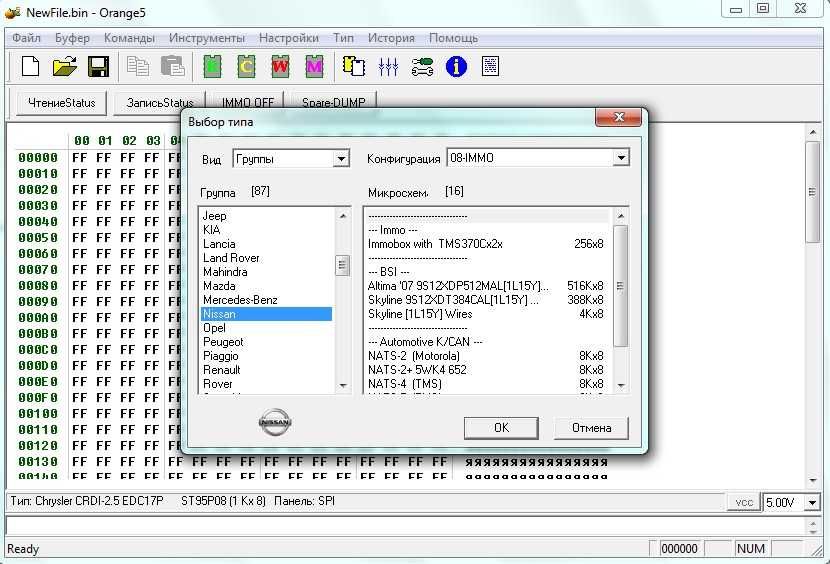Select Rover in group list

[x=266, y=384]
